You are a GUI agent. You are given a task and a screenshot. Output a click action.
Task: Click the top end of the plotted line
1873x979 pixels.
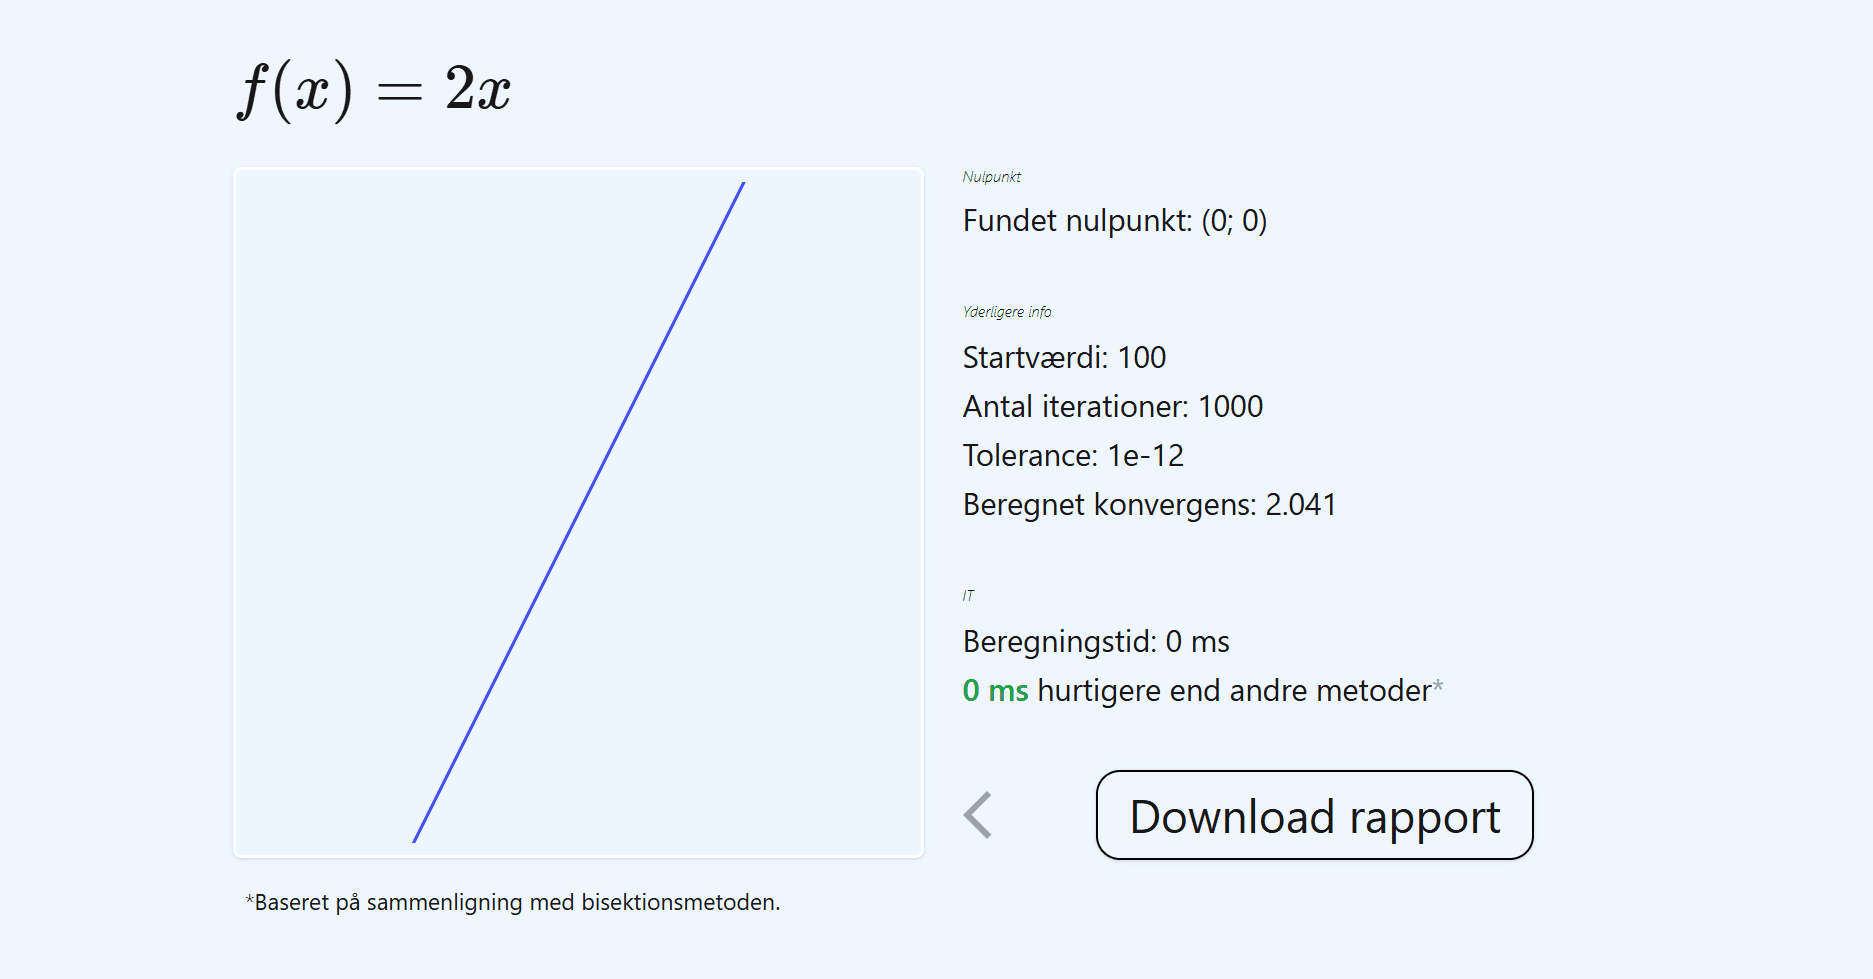click(x=743, y=185)
